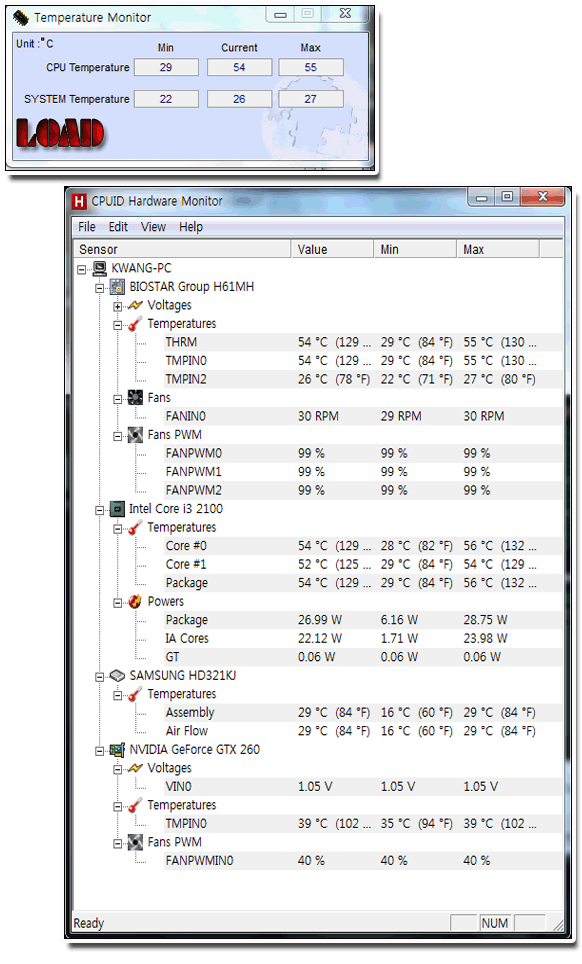The height and width of the screenshot is (964, 582).
Task: Click the Powers flame icon
Action: tap(135, 602)
